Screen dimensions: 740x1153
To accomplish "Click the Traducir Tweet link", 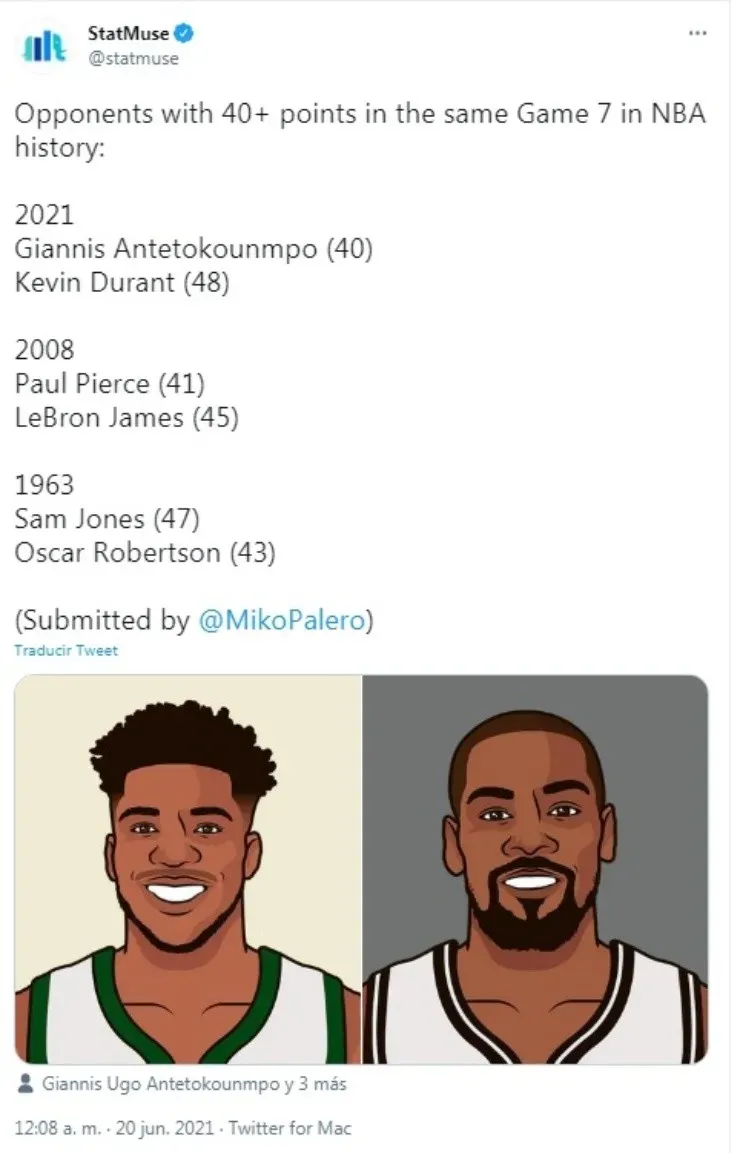I will [x=66, y=651].
